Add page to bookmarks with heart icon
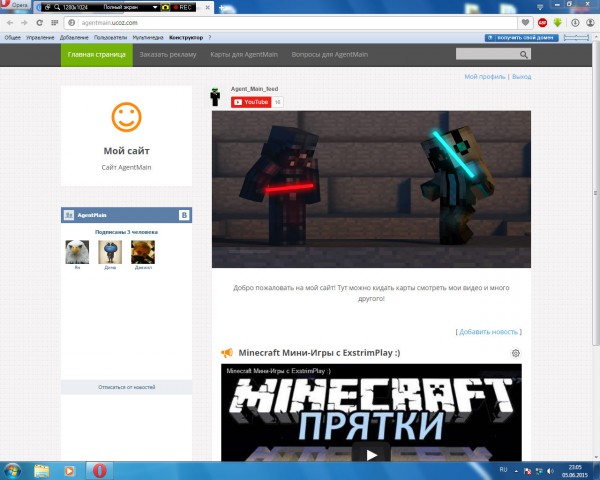This screenshot has height=480, width=600. (525, 23)
